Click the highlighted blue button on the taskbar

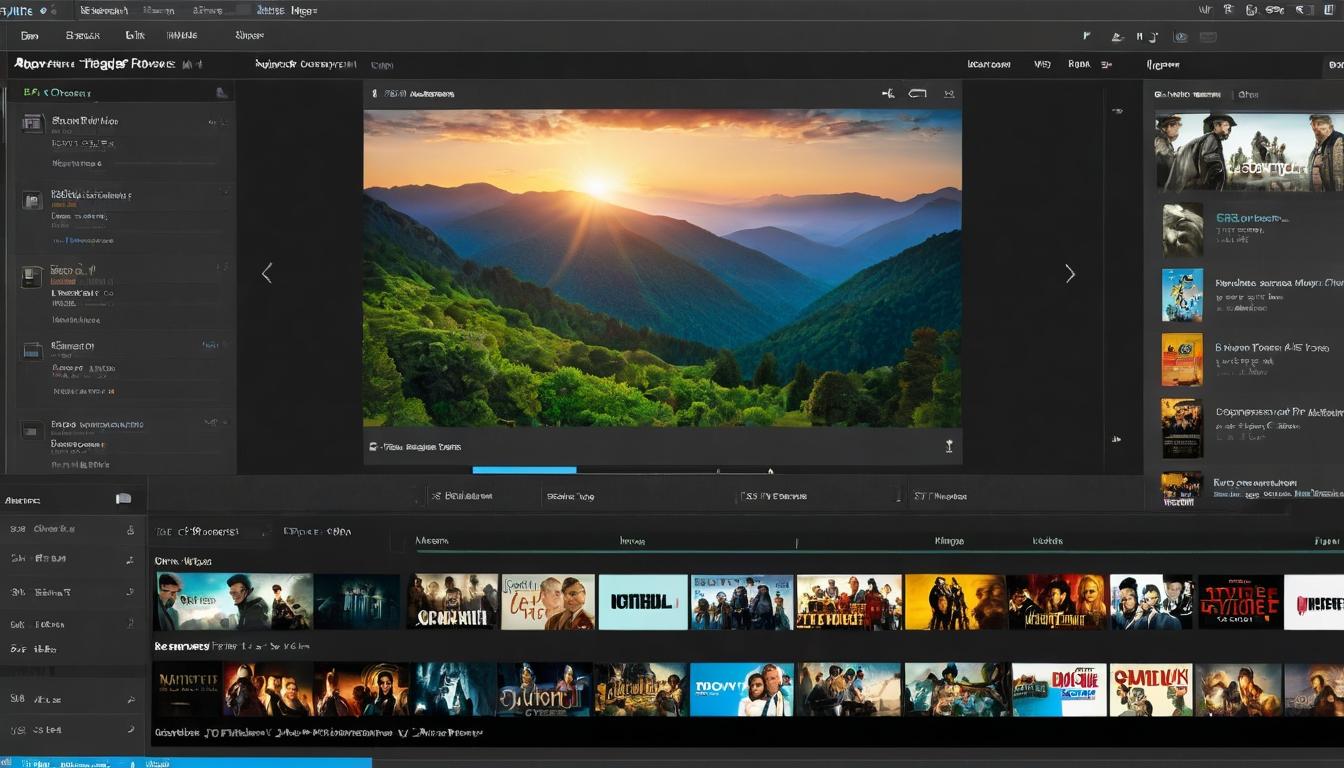(x=185, y=762)
